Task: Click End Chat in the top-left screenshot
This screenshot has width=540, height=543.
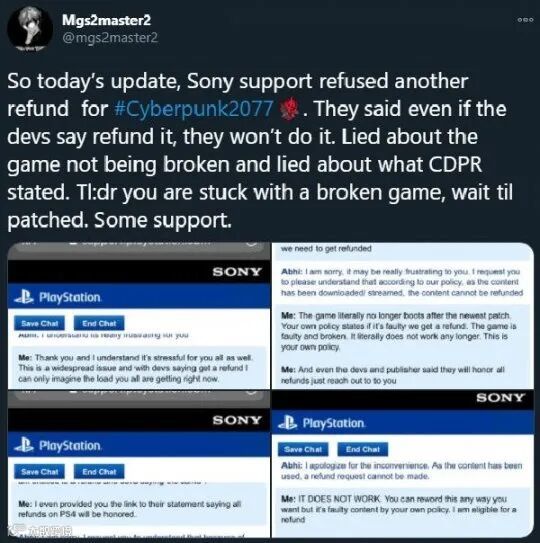Action: [x=99, y=323]
